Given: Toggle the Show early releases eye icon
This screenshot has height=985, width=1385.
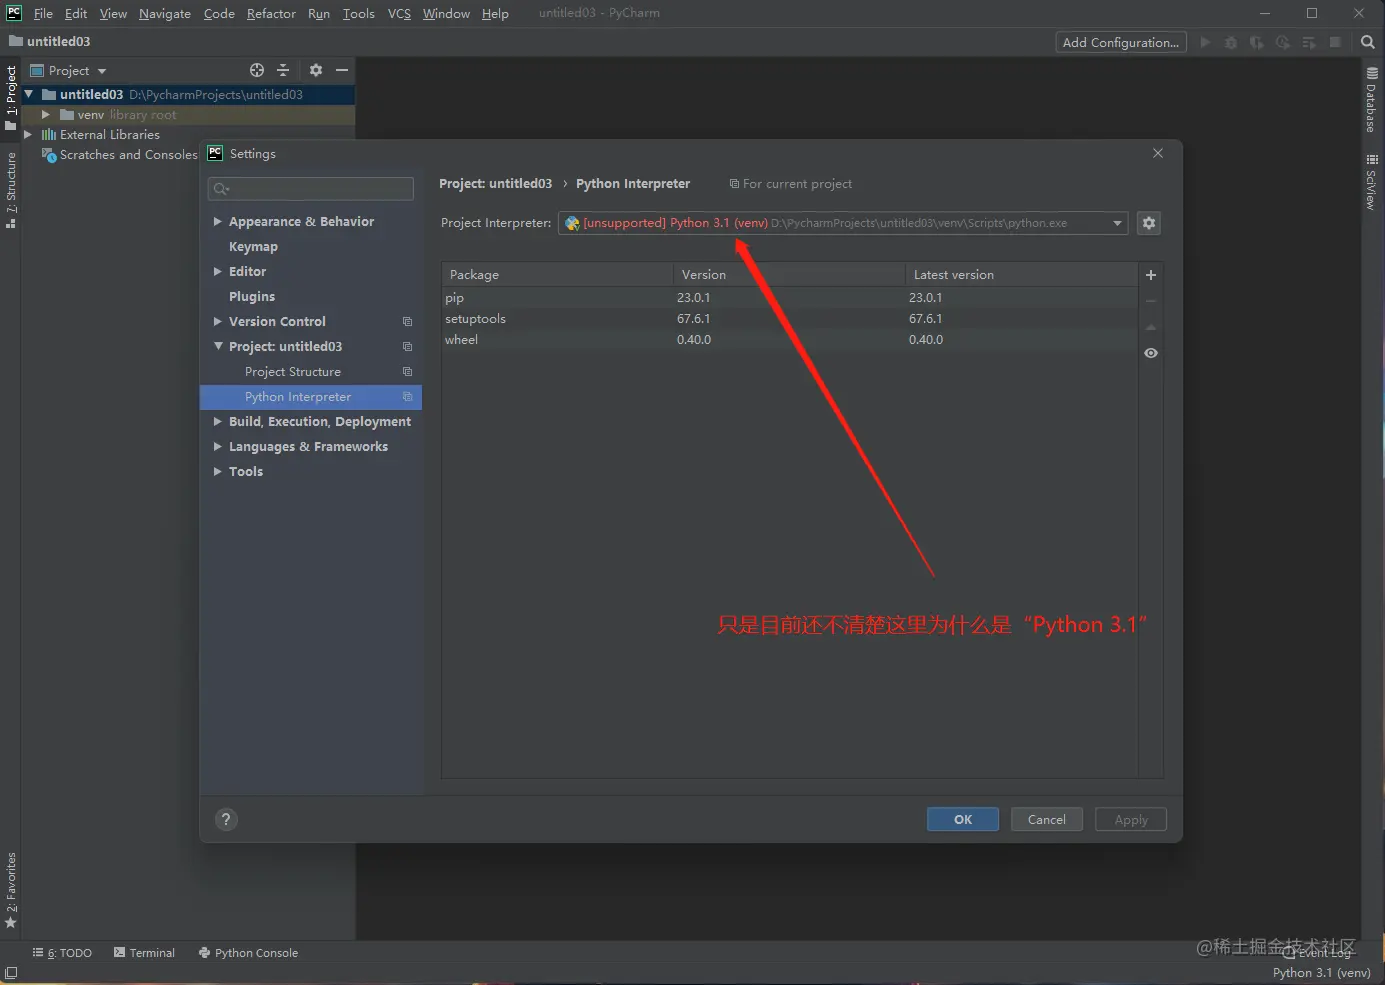Looking at the screenshot, I should (x=1151, y=353).
